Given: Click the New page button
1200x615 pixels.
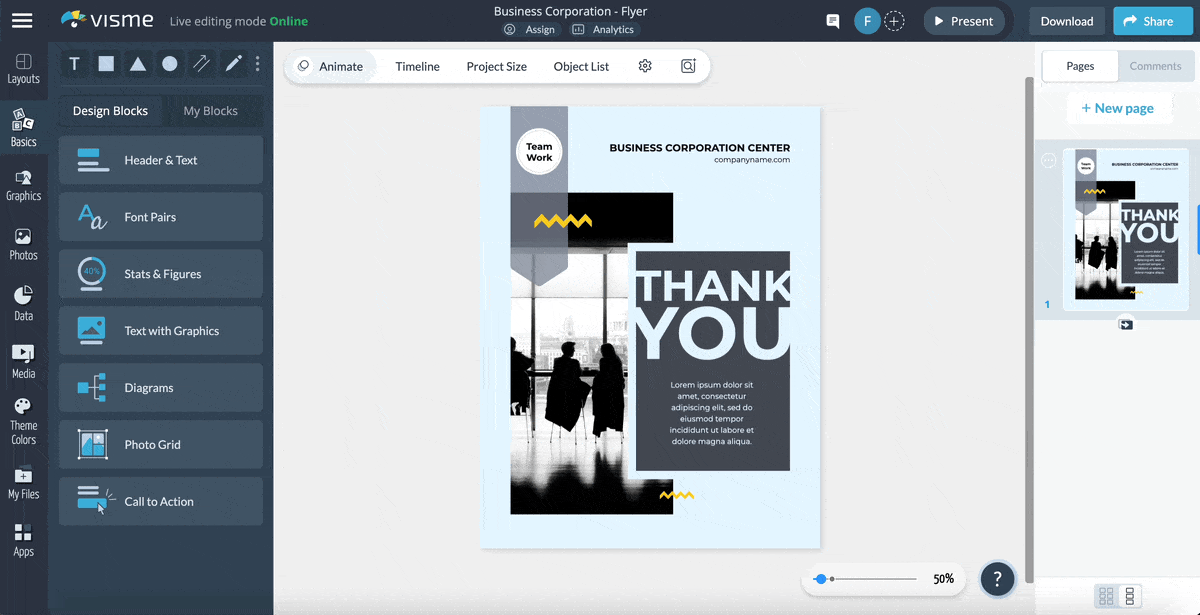Looking at the screenshot, I should click(1119, 107).
